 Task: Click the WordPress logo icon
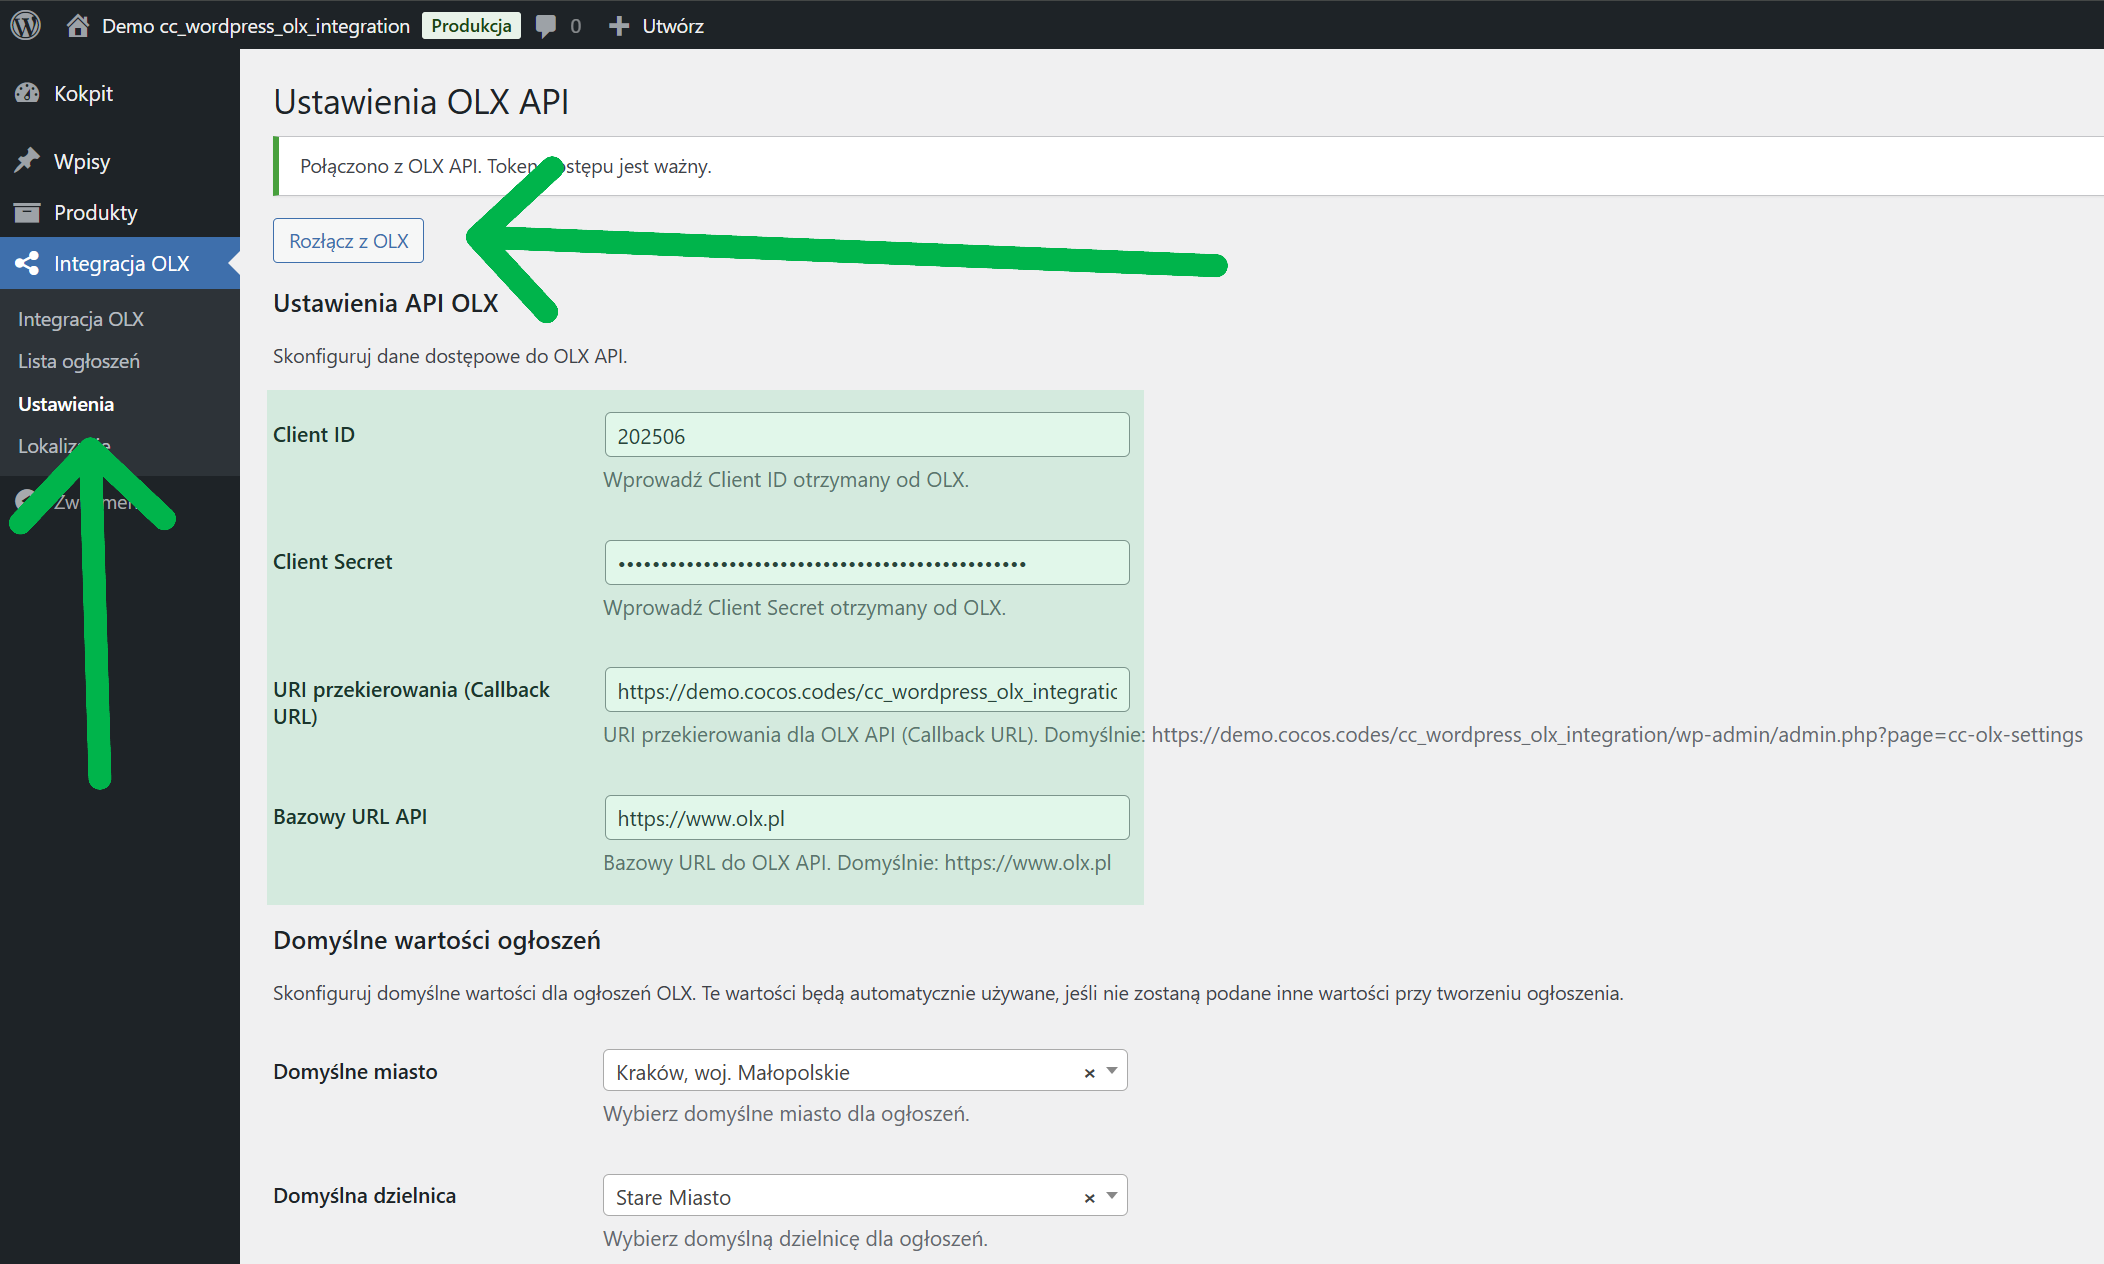coord(26,25)
